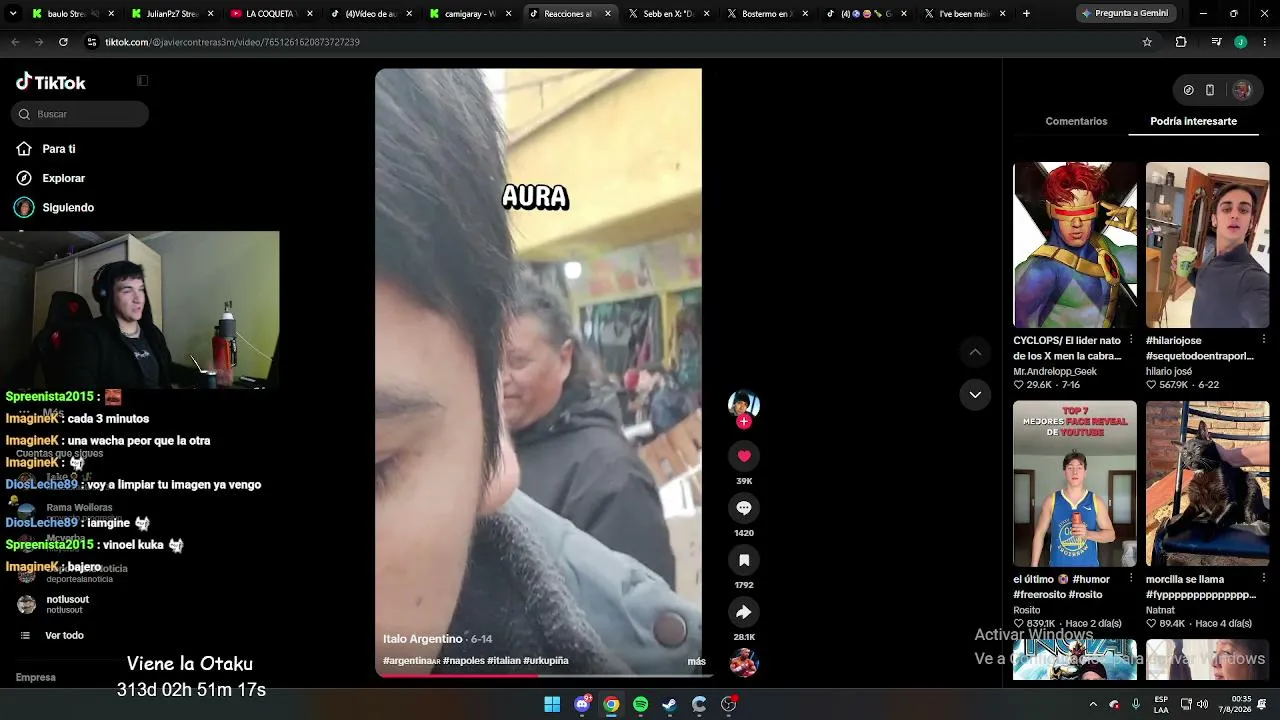This screenshot has width=1280, height=720.
Task: Open options for the CYCLOPS video
Action: 1131,340
